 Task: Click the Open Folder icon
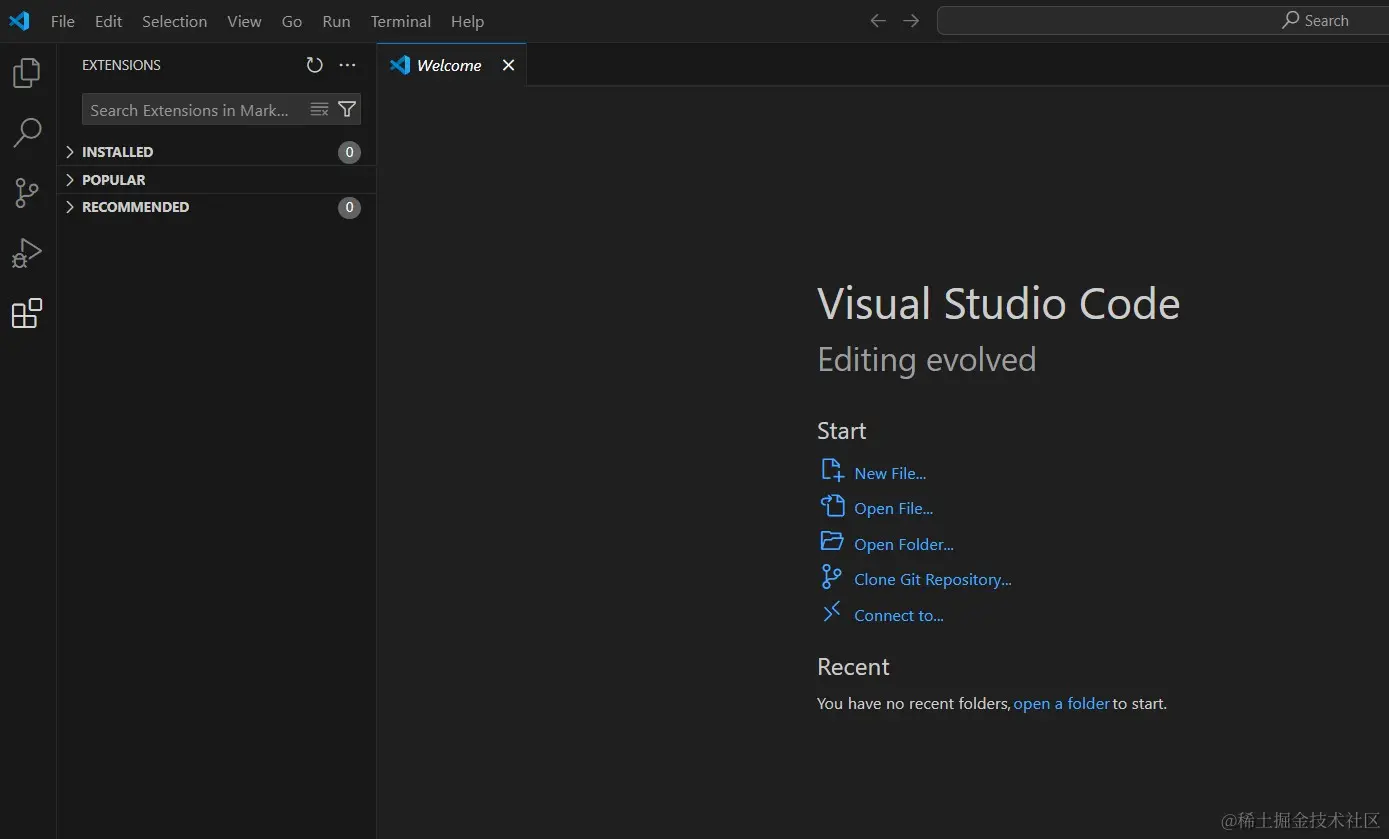(832, 541)
